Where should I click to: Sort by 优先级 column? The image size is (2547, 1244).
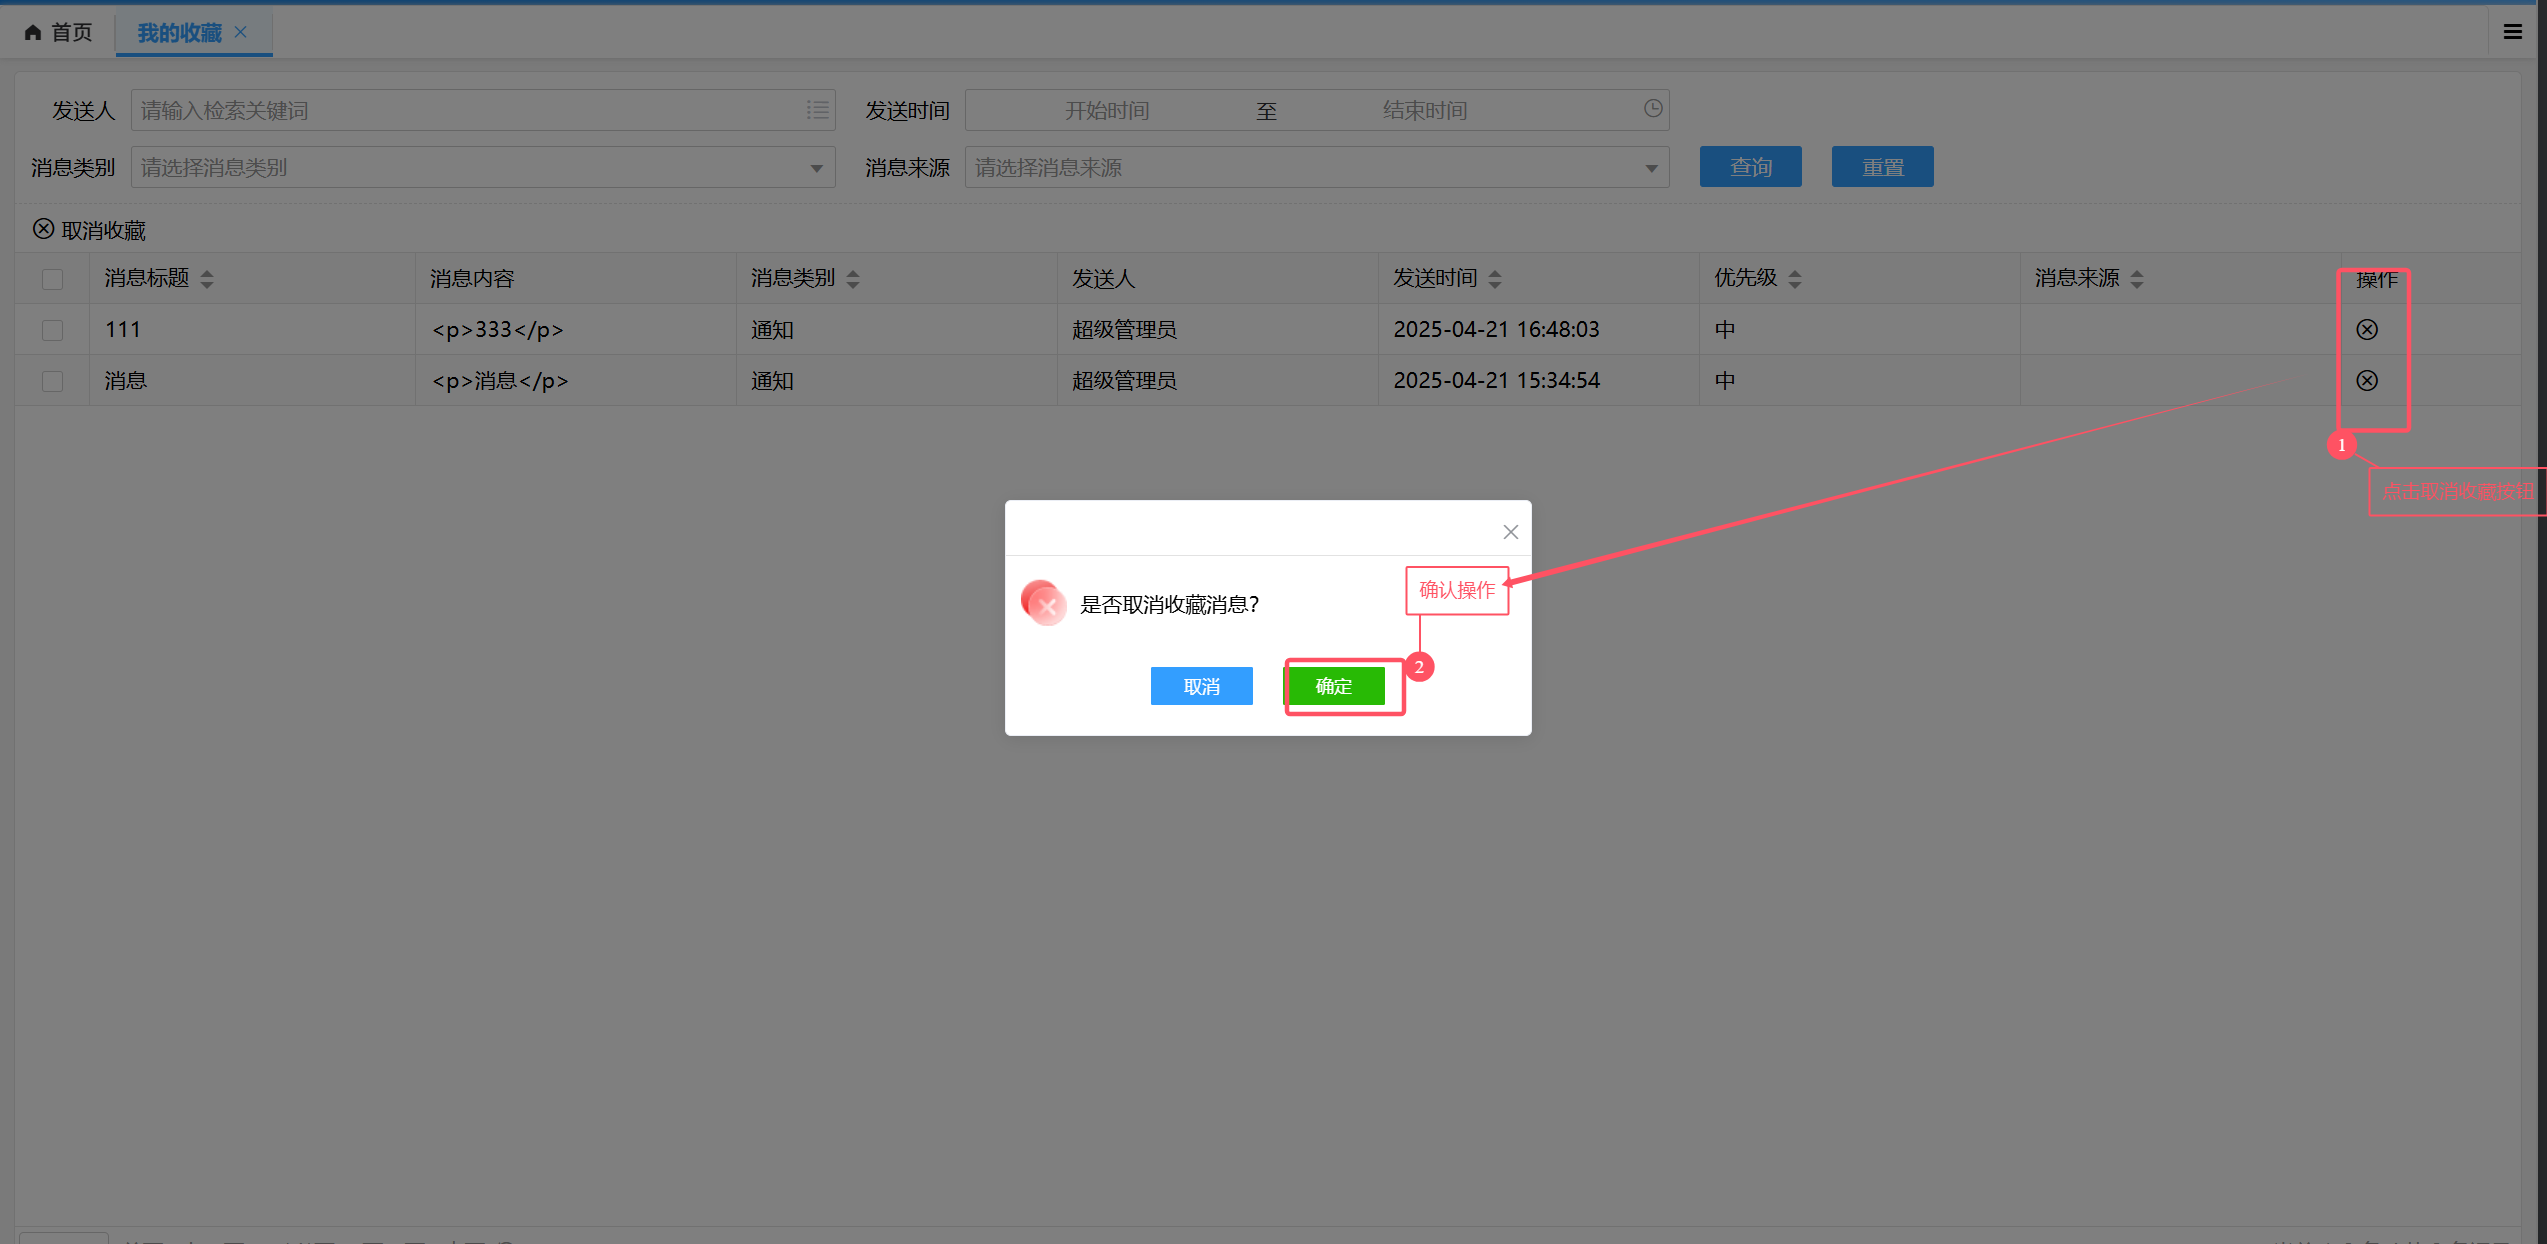(1794, 279)
